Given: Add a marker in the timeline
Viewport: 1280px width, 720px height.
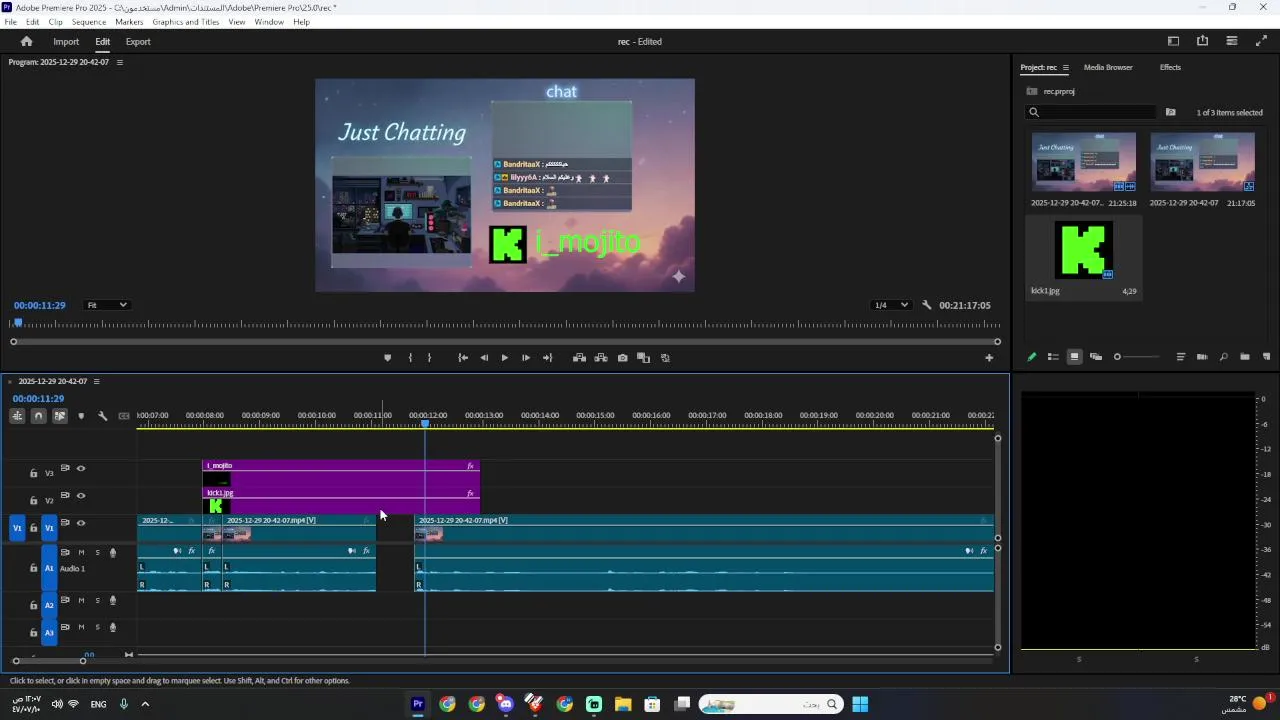Looking at the screenshot, I should point(81,416).
